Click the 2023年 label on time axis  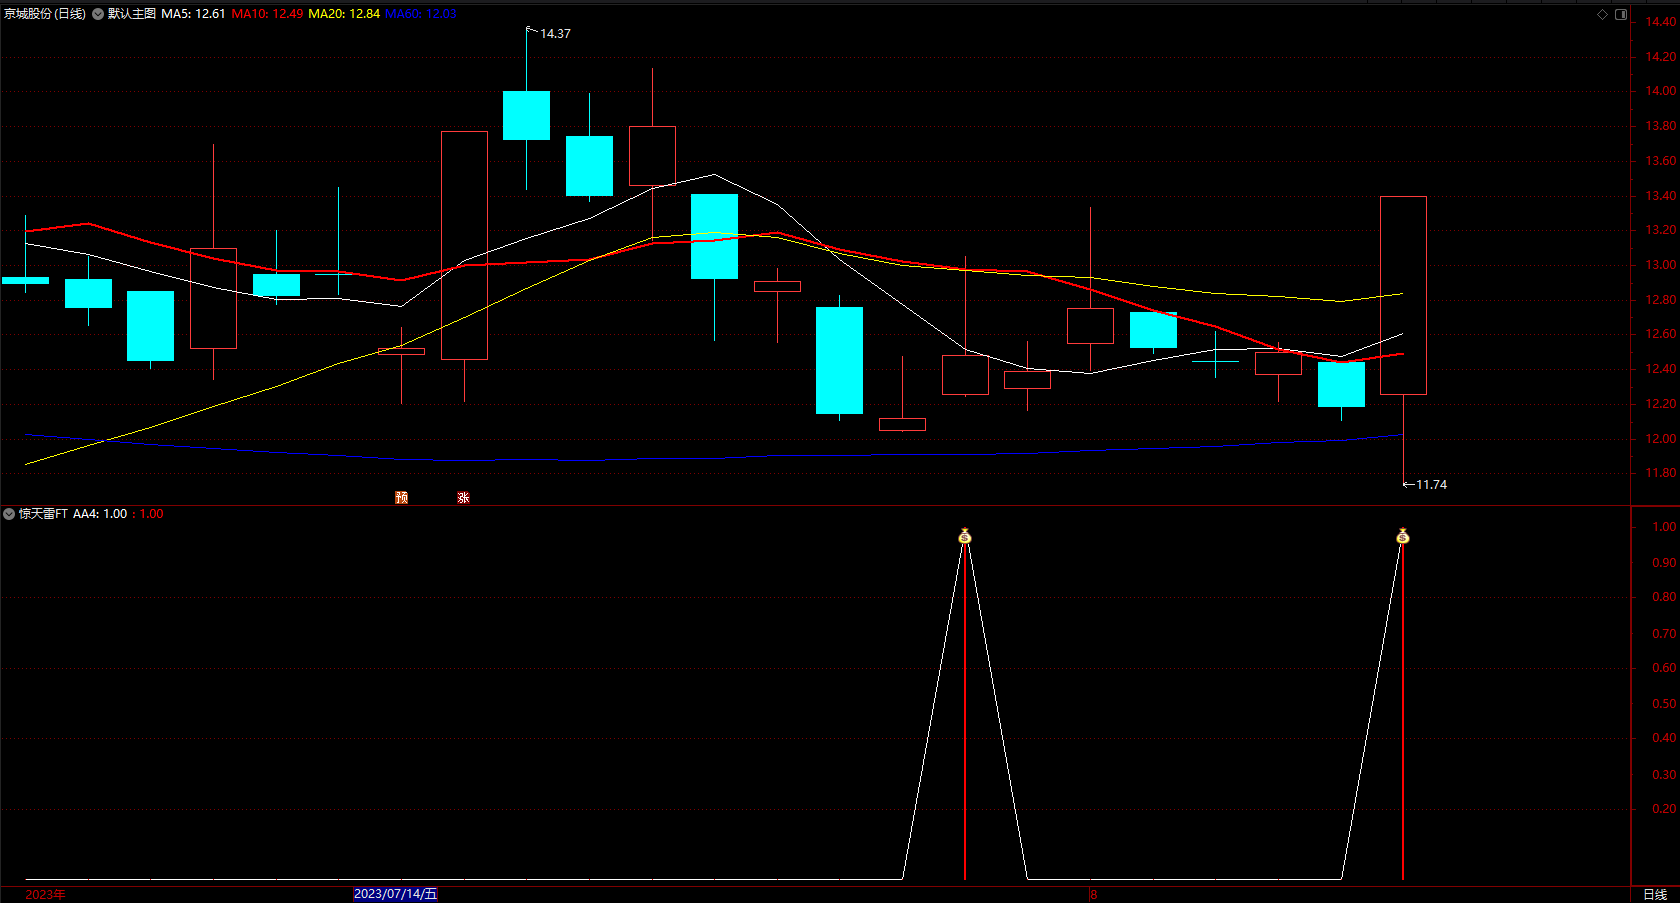click(x=45, y=894)
